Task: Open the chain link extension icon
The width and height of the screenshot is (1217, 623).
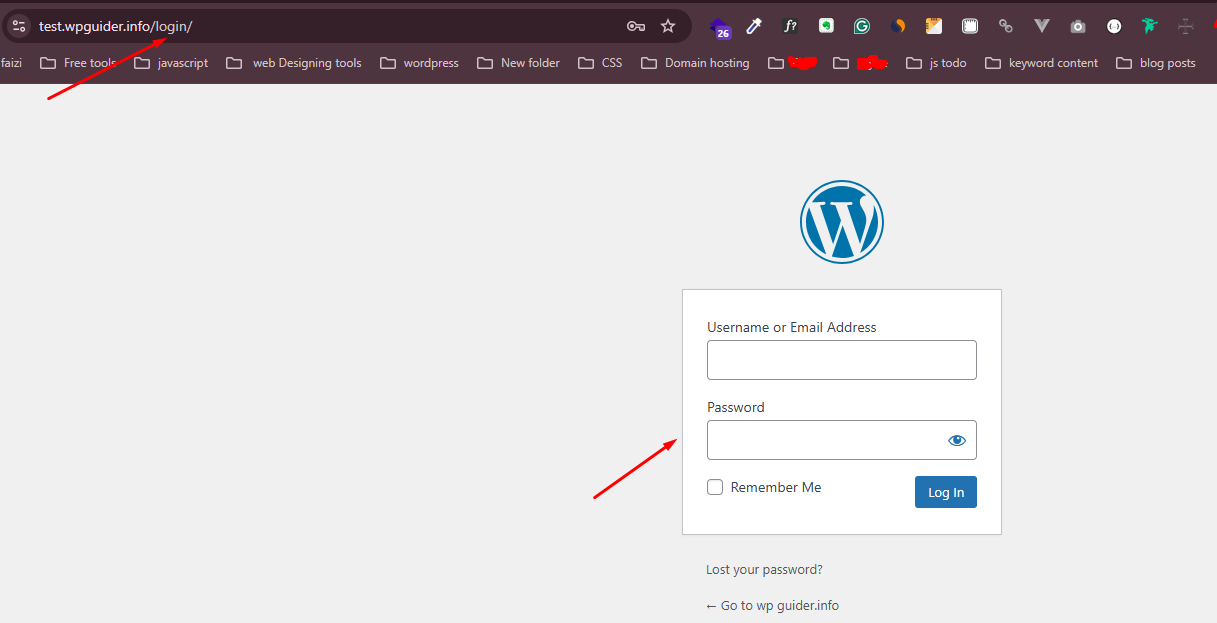Action: (1006, 26)
